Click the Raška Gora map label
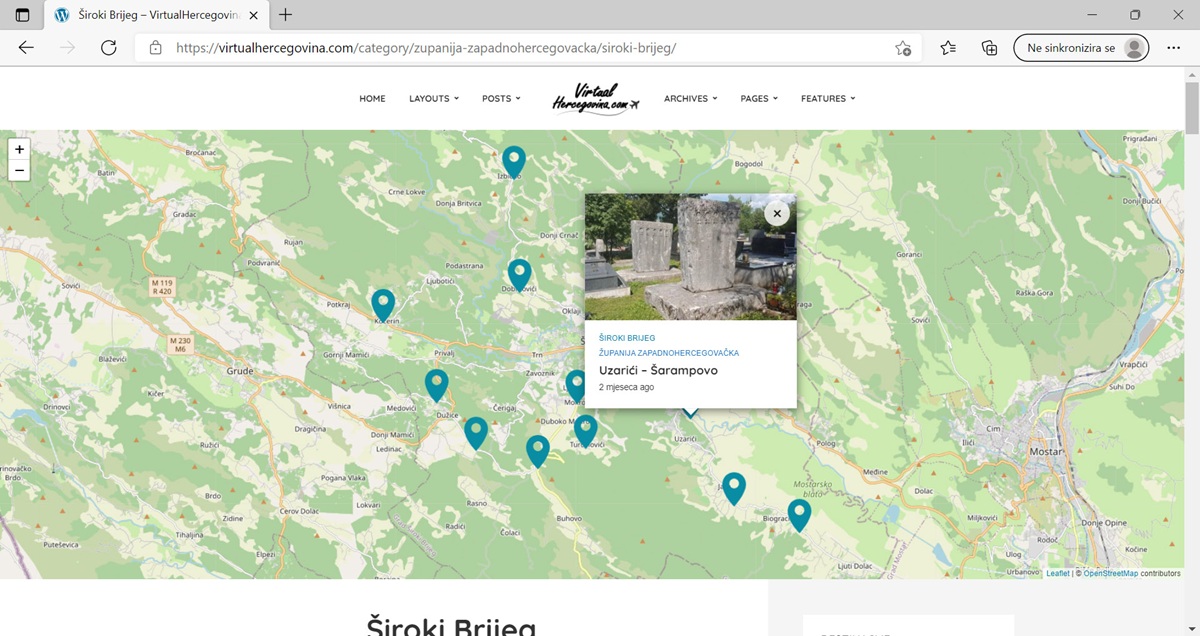Viewport: 1200px width, 636px height. [x=1033, y=293]
